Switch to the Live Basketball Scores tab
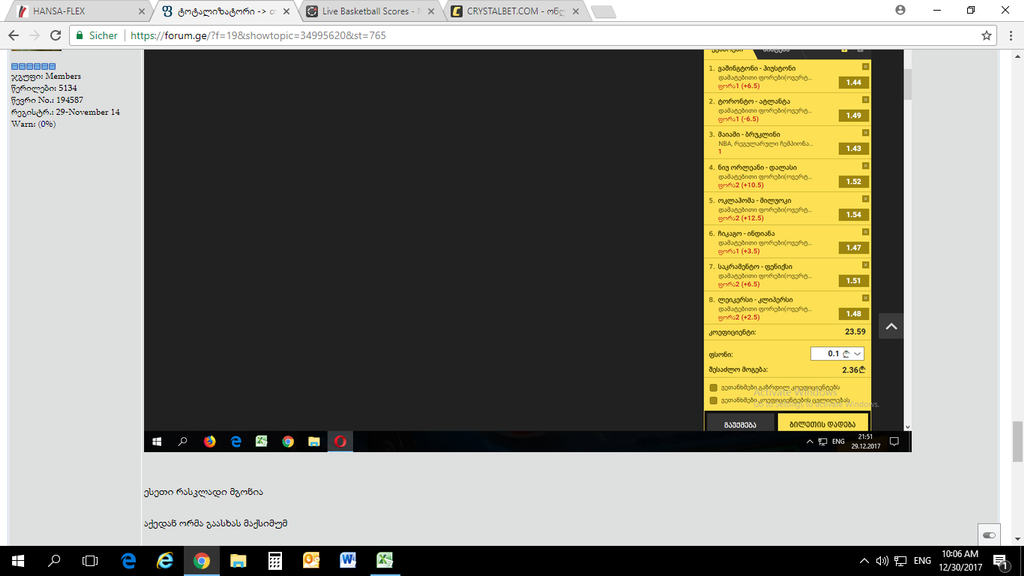Screen dimensions: 1024x576 (371, 11)
